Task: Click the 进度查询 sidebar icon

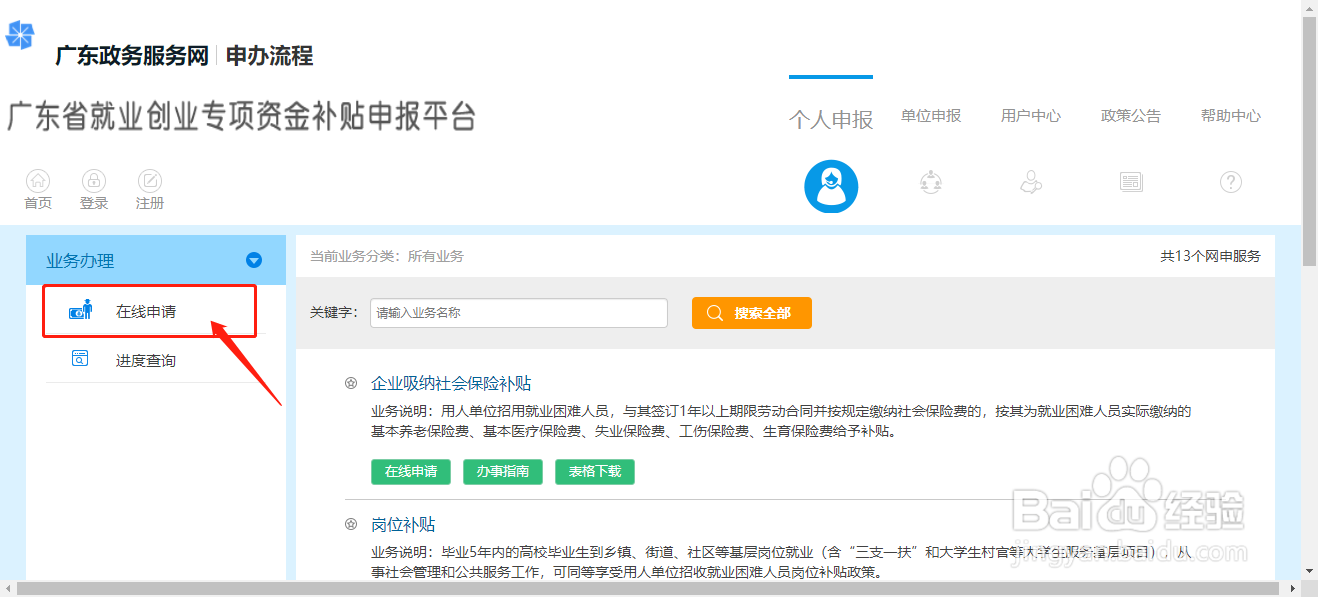Action: click(x=80, y=358)
